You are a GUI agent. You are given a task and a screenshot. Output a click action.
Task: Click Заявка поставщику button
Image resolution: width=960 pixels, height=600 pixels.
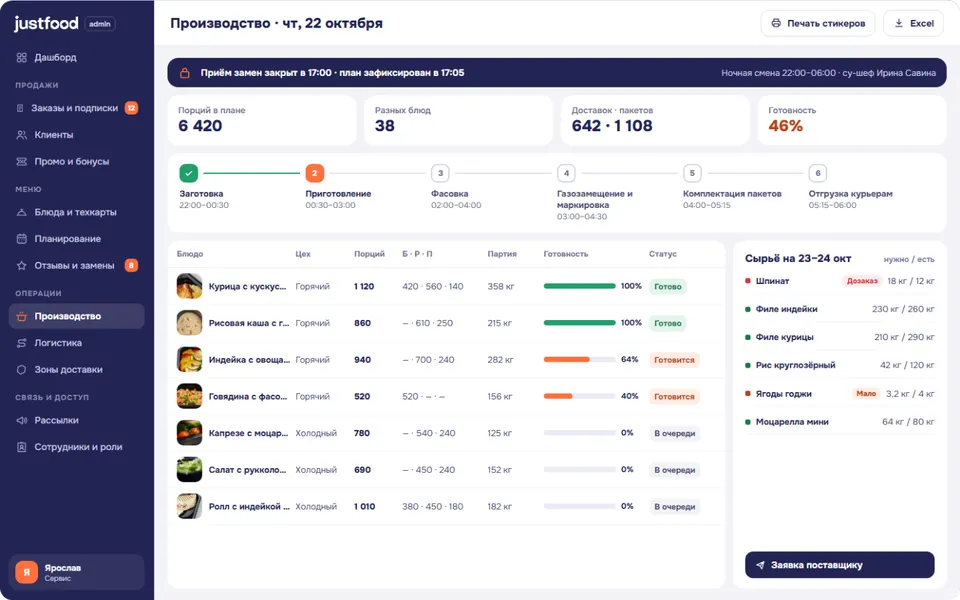(839, 565)
